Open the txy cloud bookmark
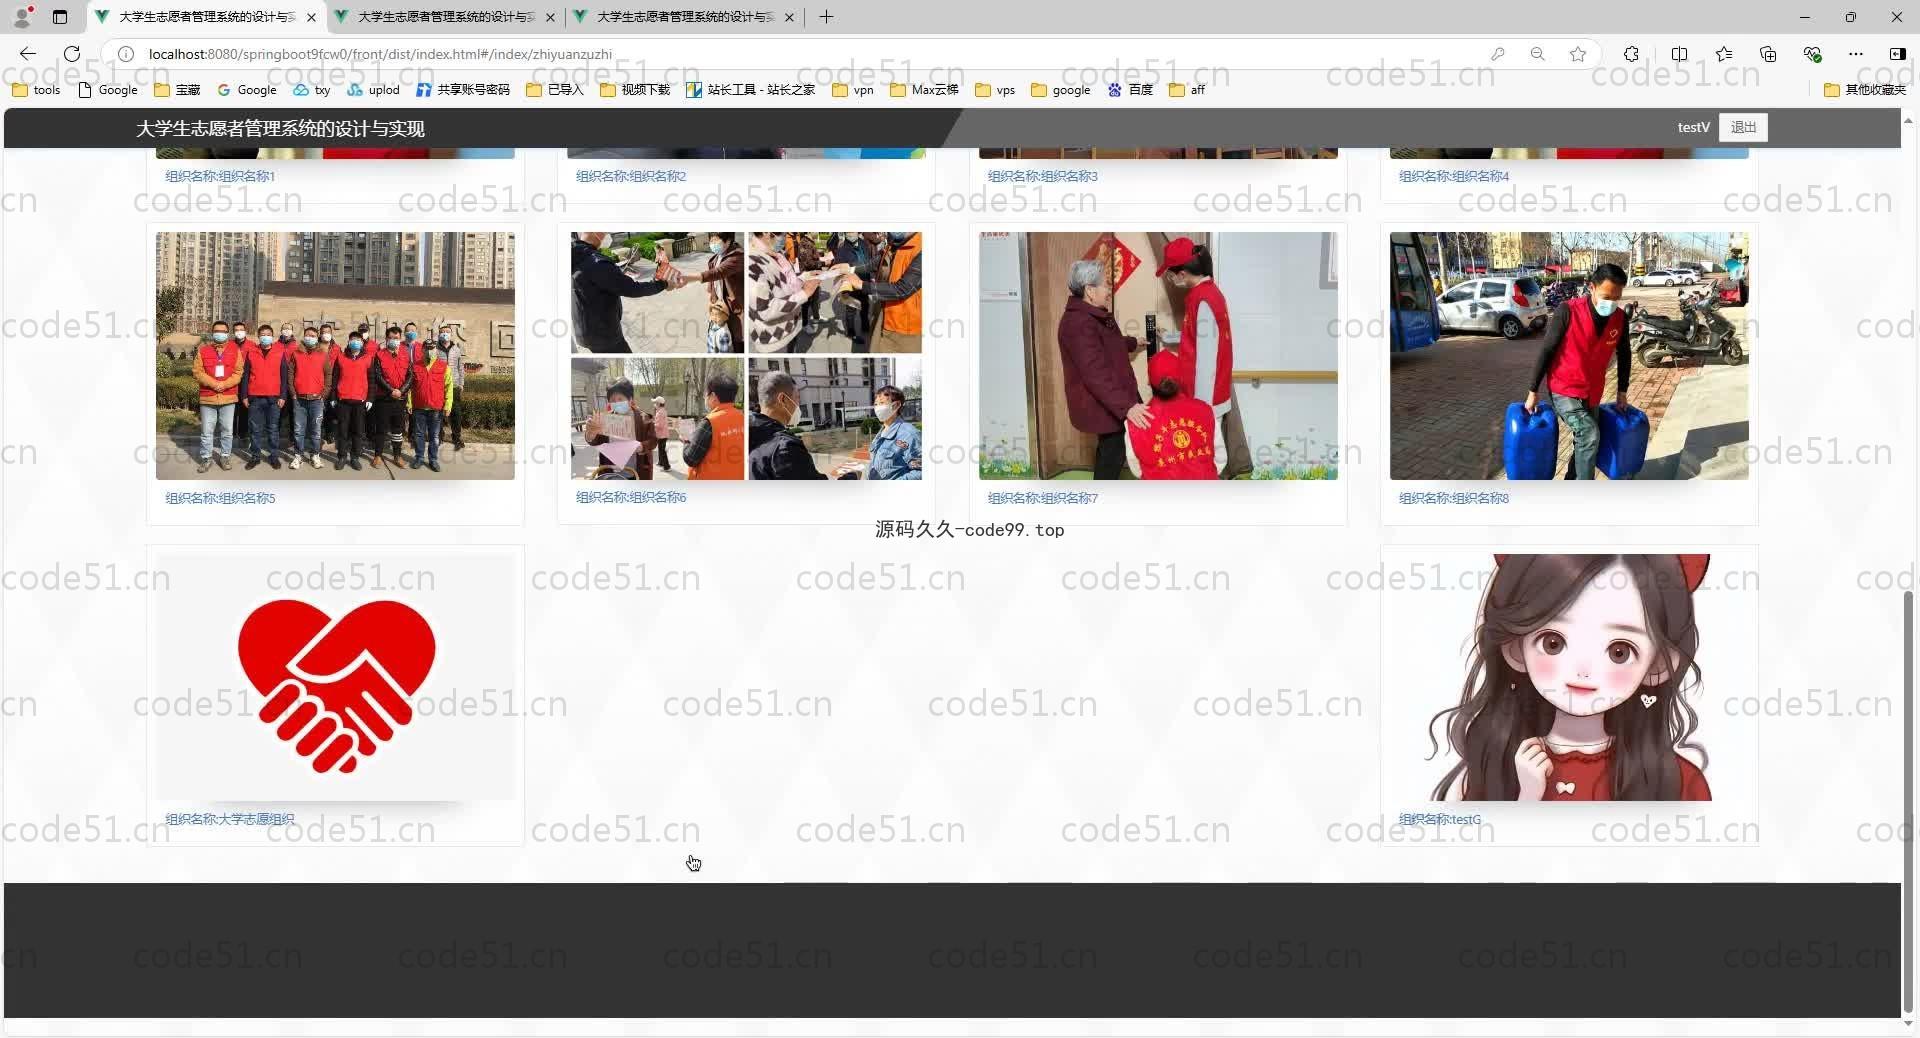The image size is (1920, 1038). pos(311,90)
